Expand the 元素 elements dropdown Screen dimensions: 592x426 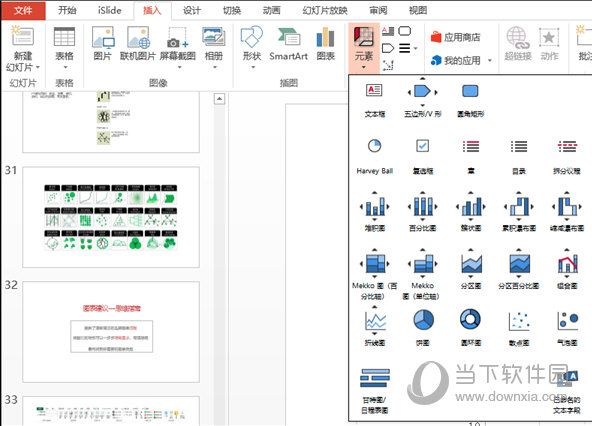pyautogui.click(x=364, y=48)
